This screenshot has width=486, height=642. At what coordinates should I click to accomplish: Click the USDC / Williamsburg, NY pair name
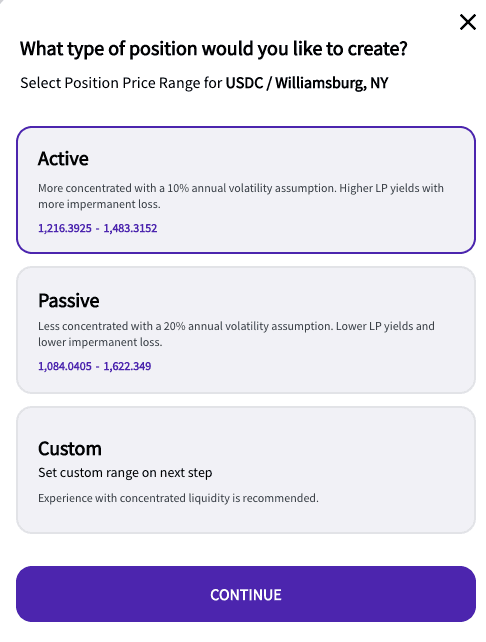pos(307,83)
